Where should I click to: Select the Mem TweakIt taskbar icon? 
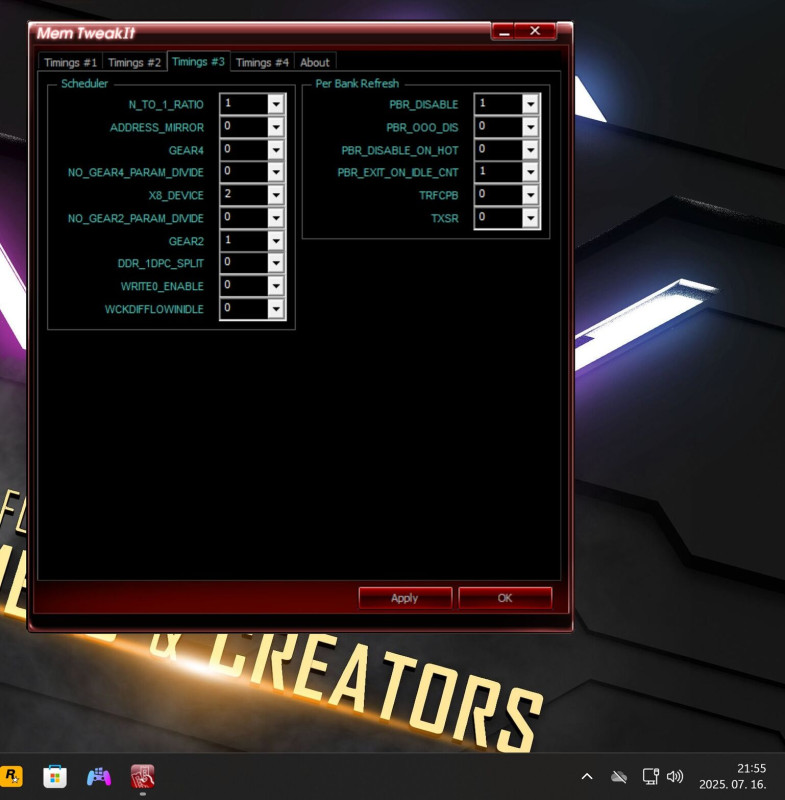[143, 777]
